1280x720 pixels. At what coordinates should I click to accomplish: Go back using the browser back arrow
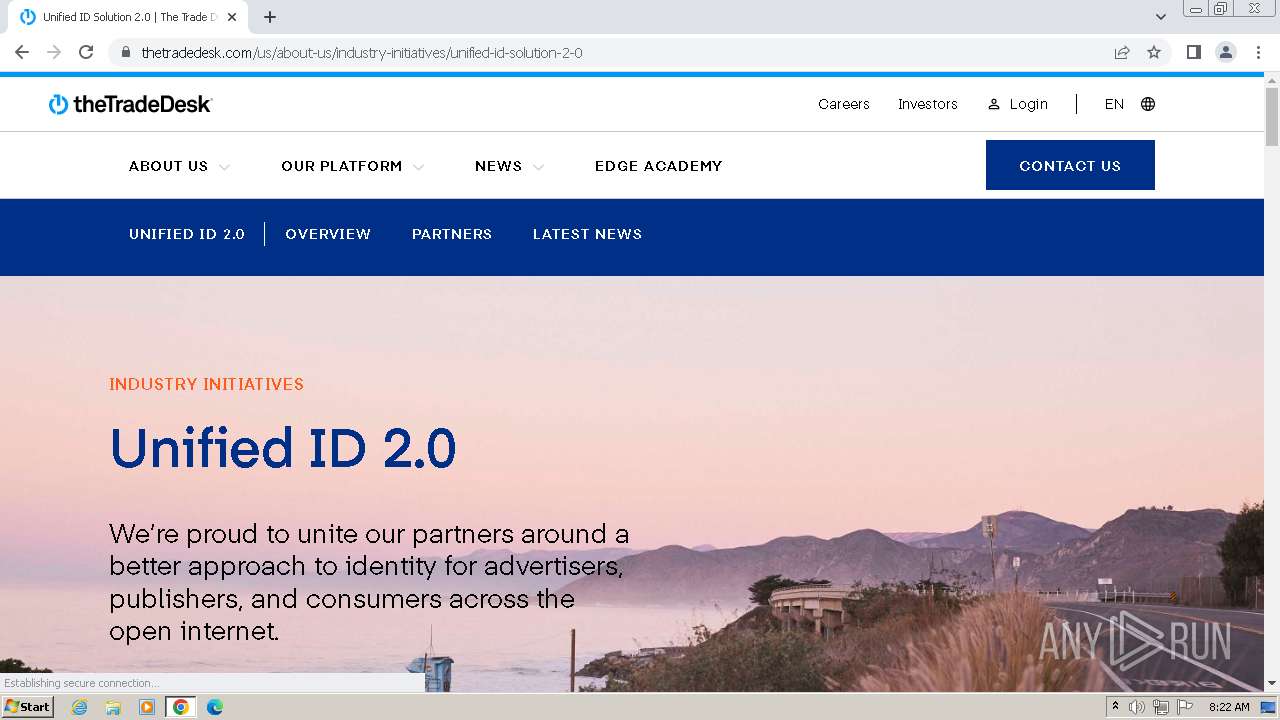point(22,52)
